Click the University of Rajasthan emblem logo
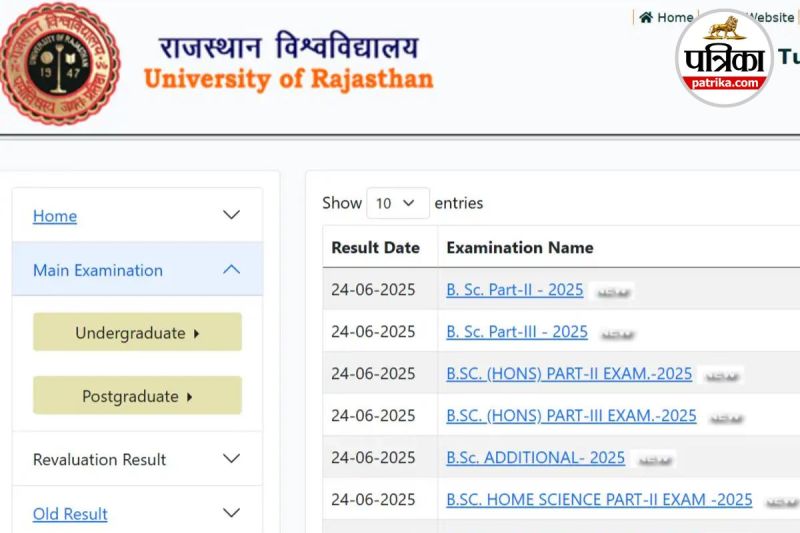 [x=59, y=62]
